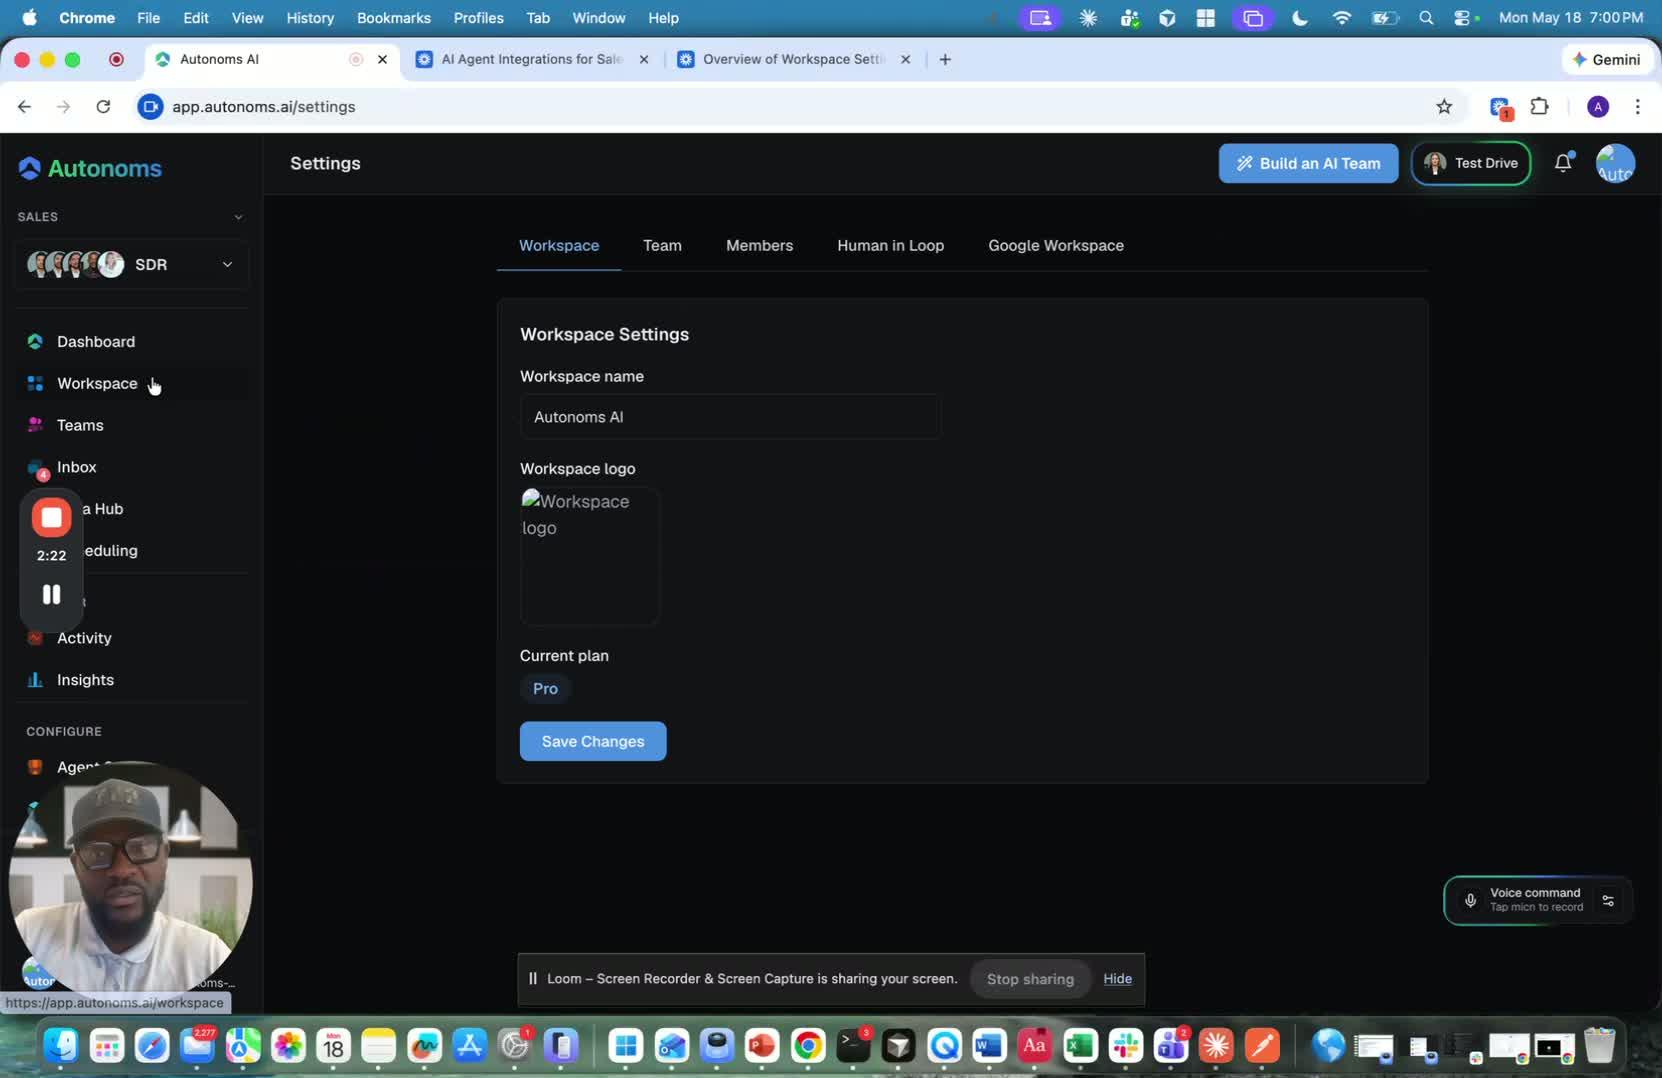
Task: Open Wi-Fi status in the menu bar
Action: (1342, 18)
